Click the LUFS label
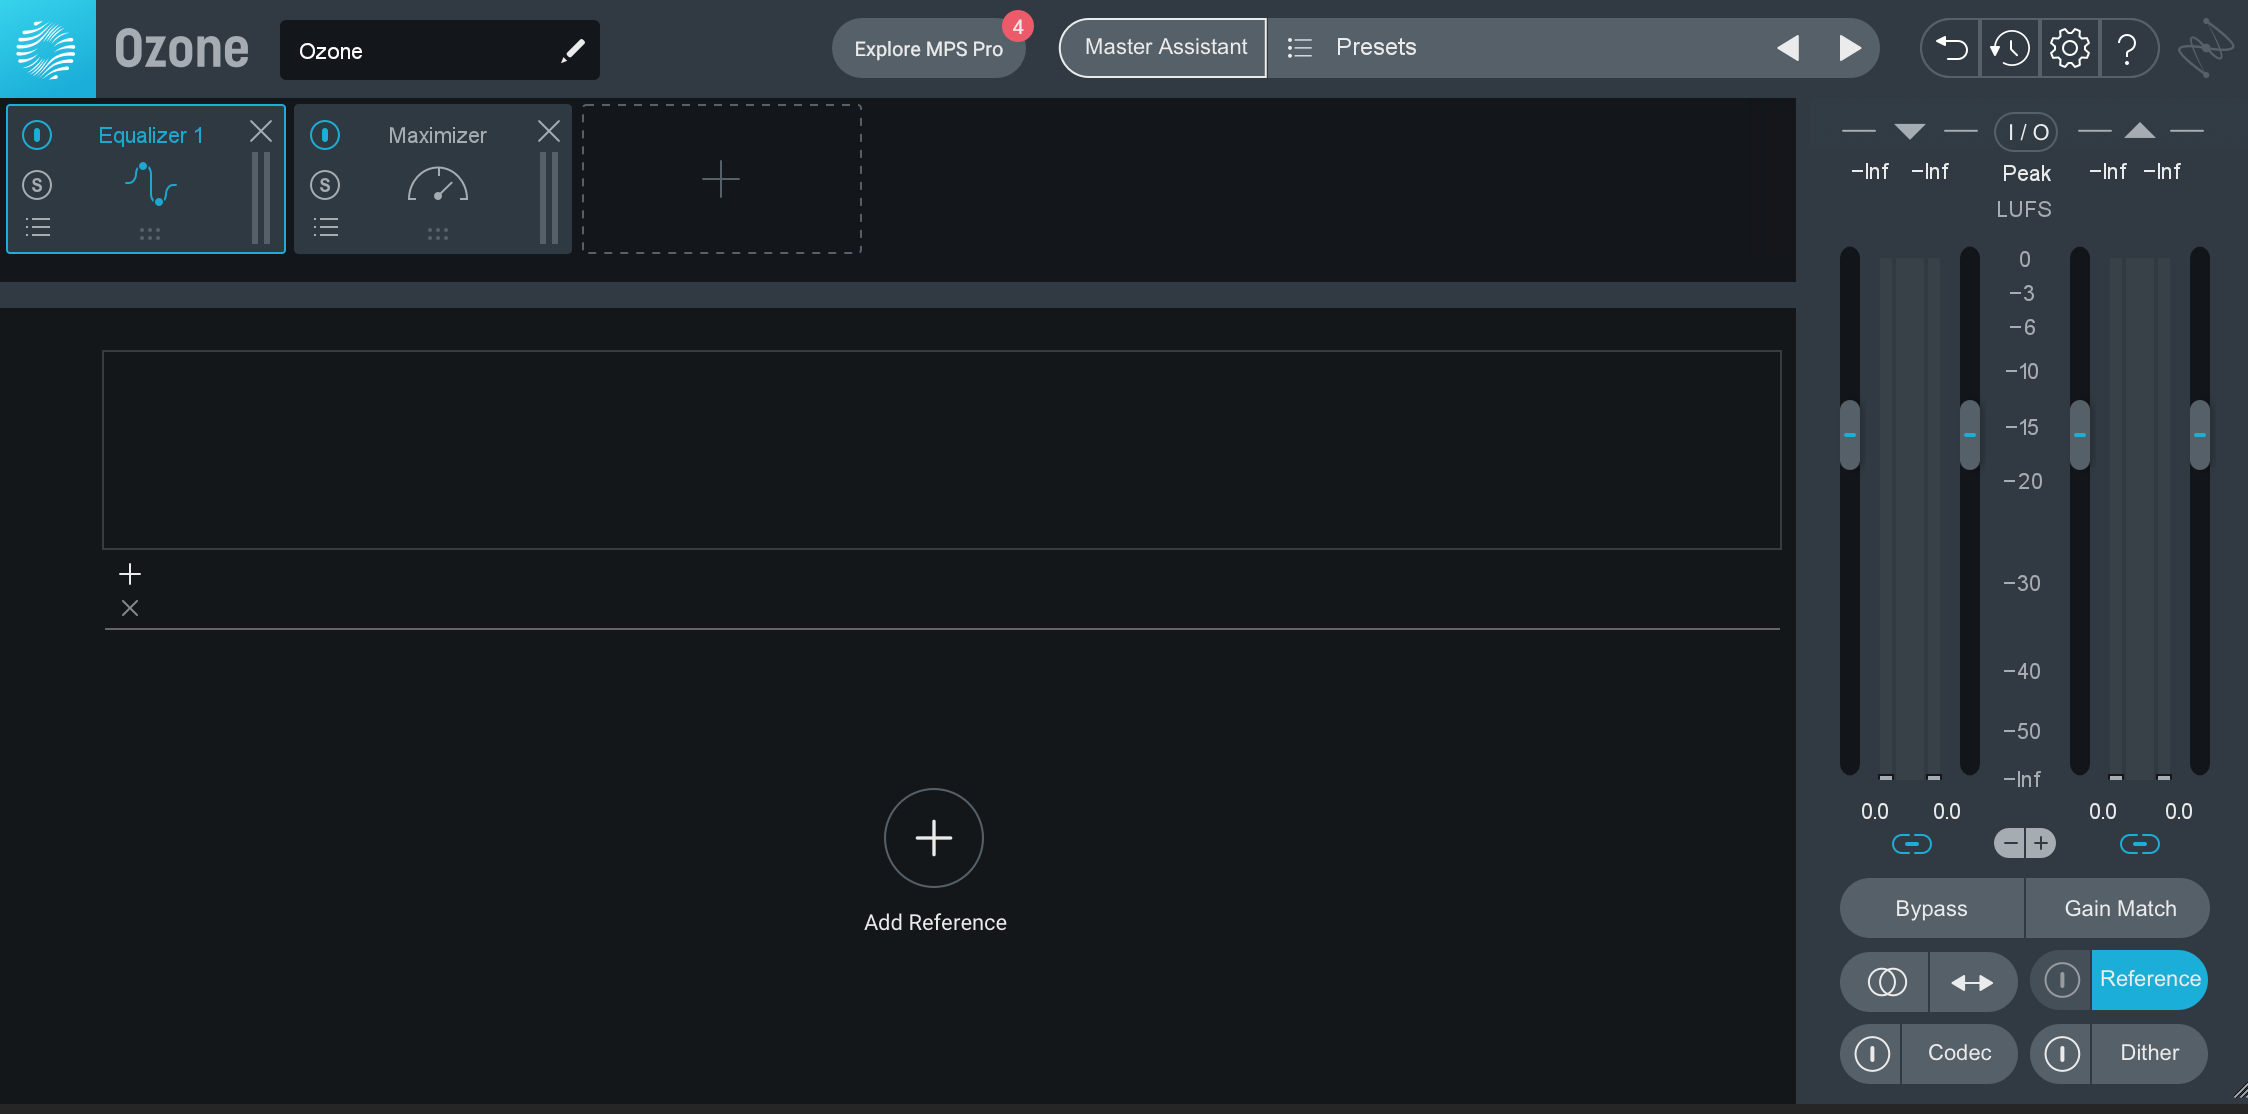 tap(2024, 209)
